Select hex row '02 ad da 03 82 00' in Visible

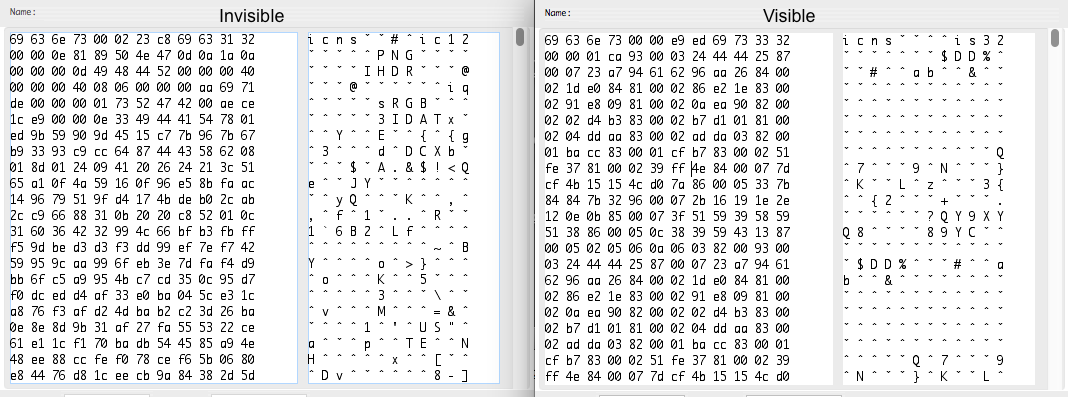pyautogui.click(x=668, y=344)
